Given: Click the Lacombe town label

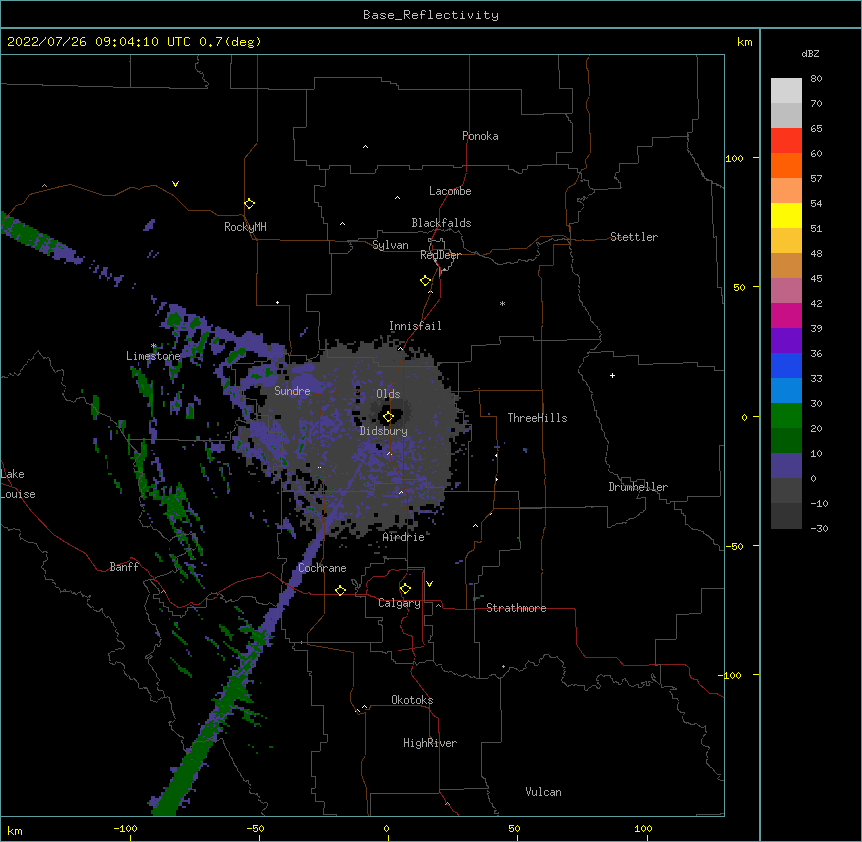Looking at the screenshot, I should point(450,191).
